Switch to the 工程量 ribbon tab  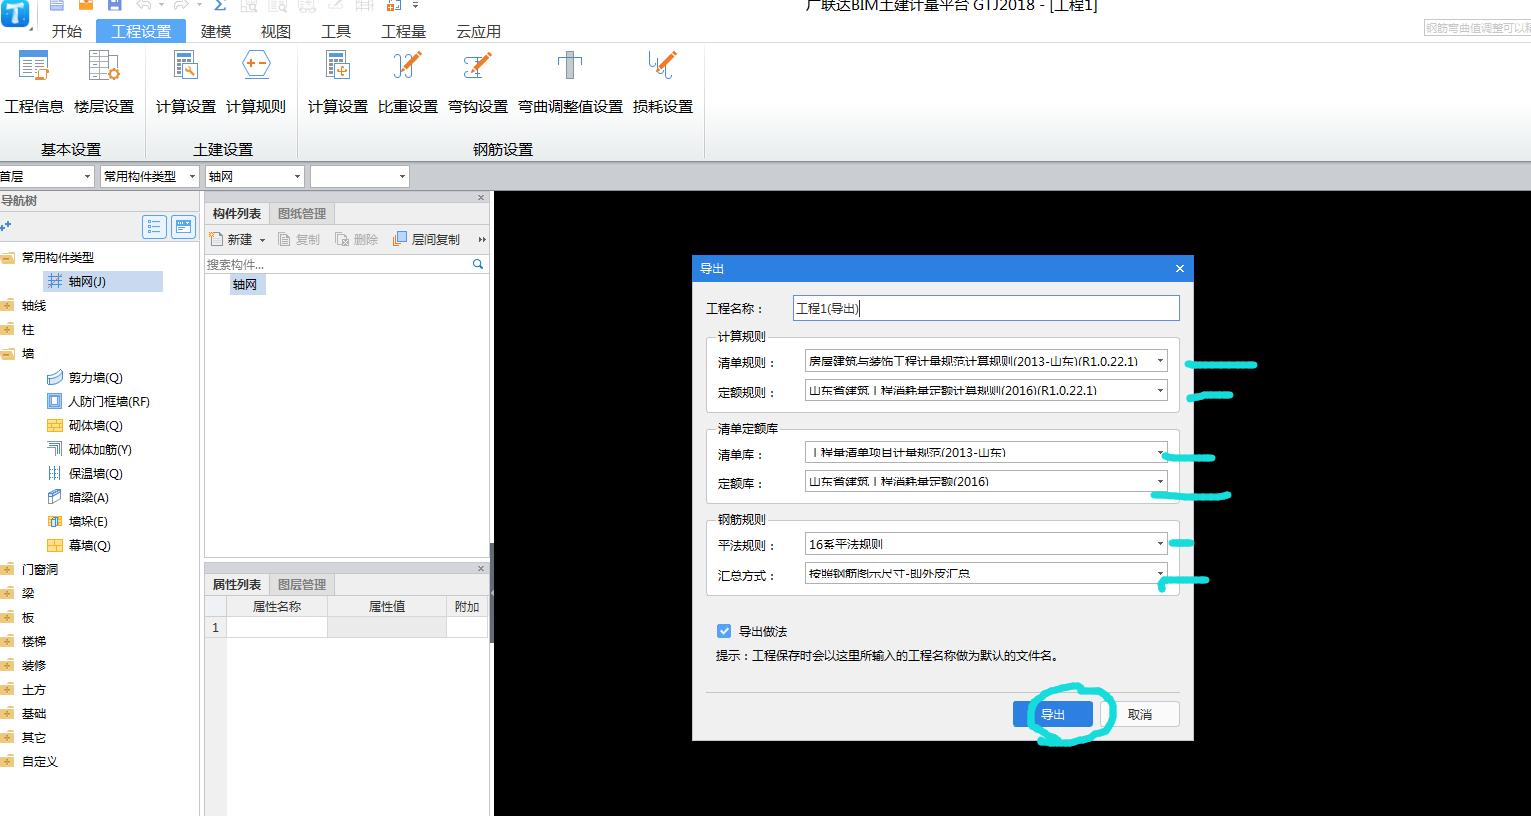(404, 31)
